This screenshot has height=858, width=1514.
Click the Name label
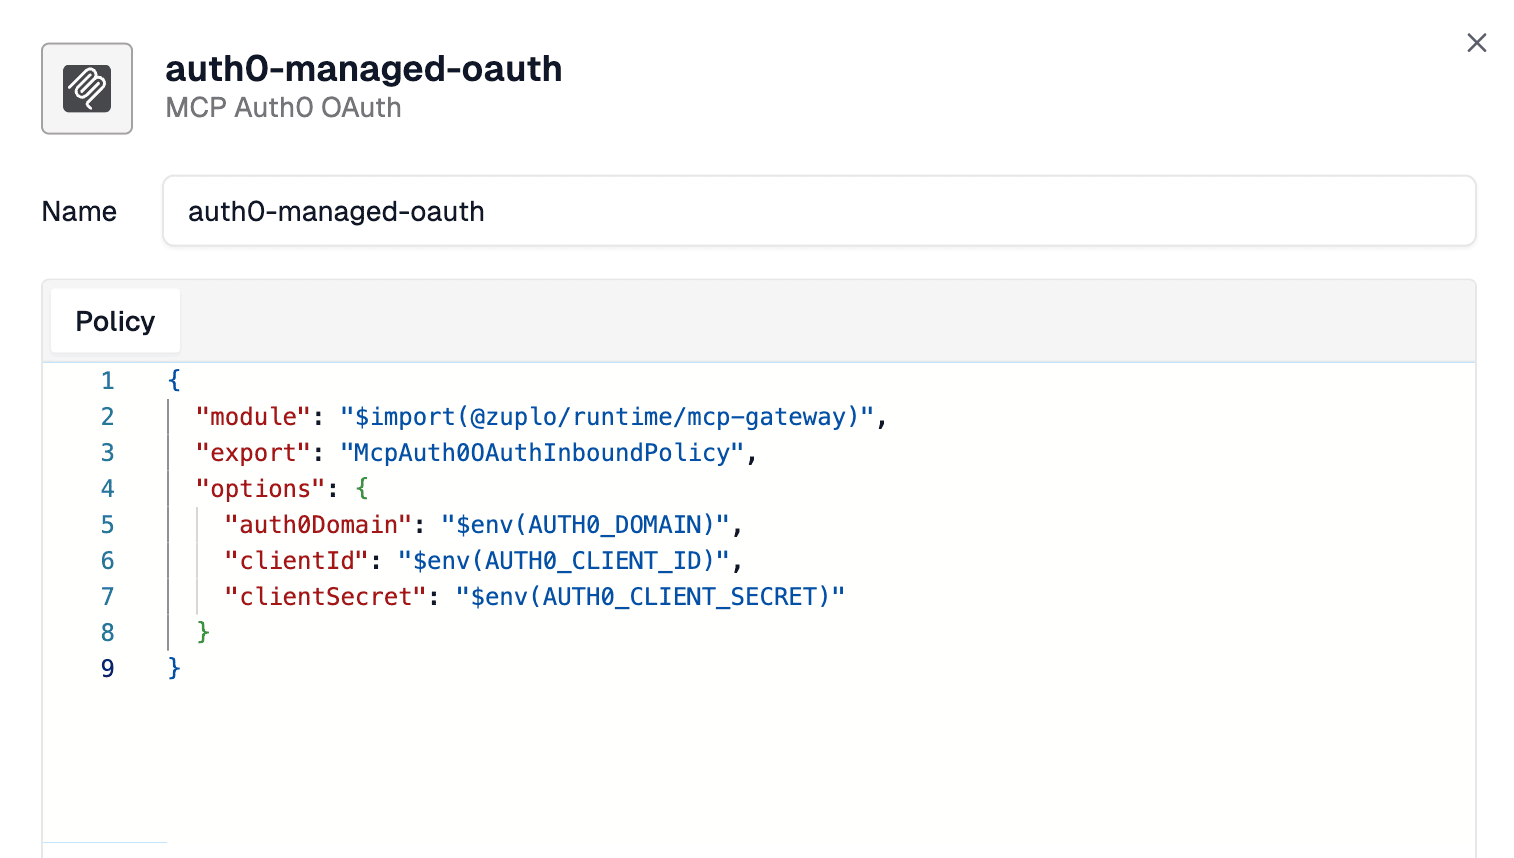click(79, 212)
